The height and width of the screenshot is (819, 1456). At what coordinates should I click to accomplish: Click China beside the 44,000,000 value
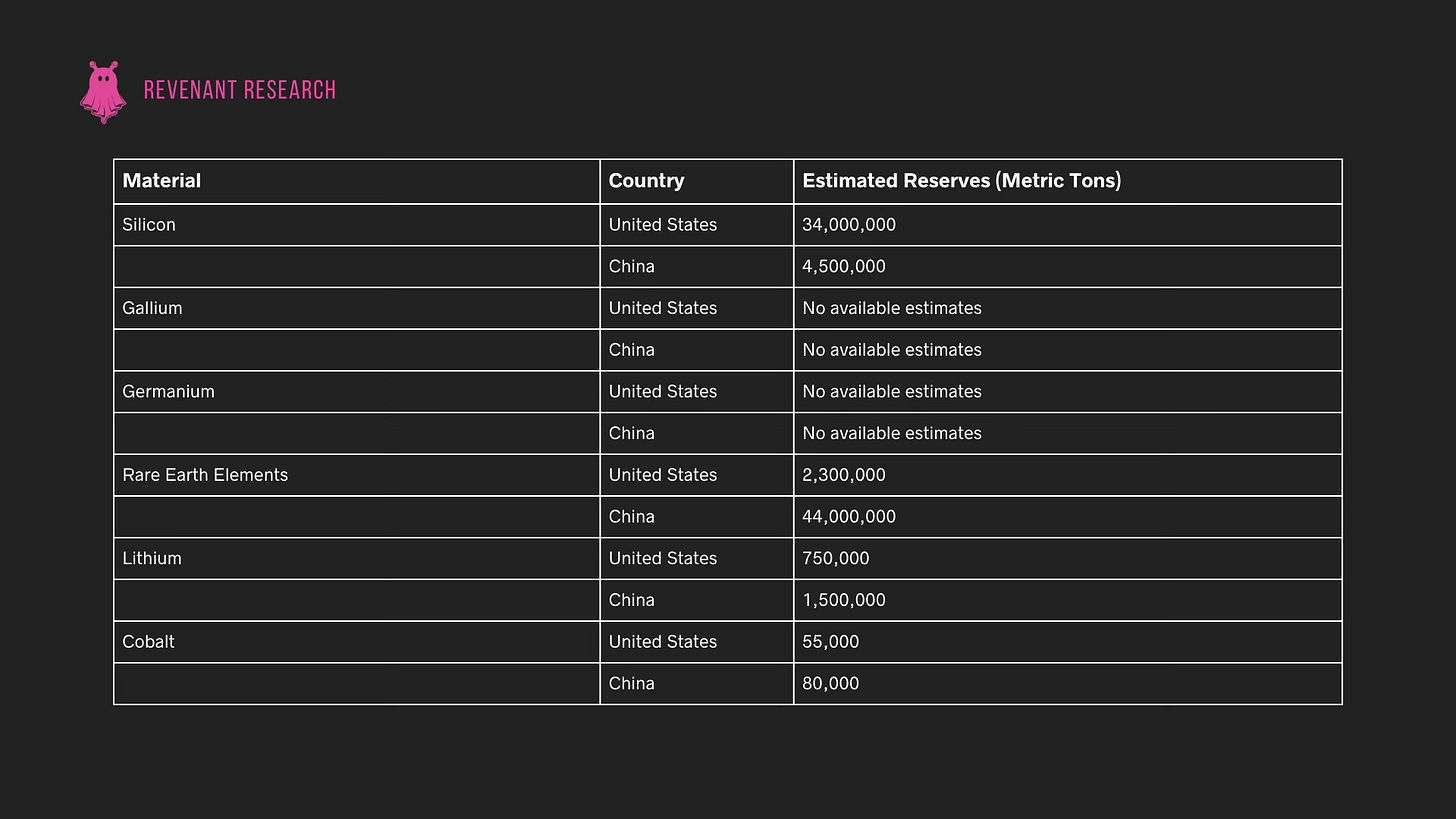coord(632,517)
